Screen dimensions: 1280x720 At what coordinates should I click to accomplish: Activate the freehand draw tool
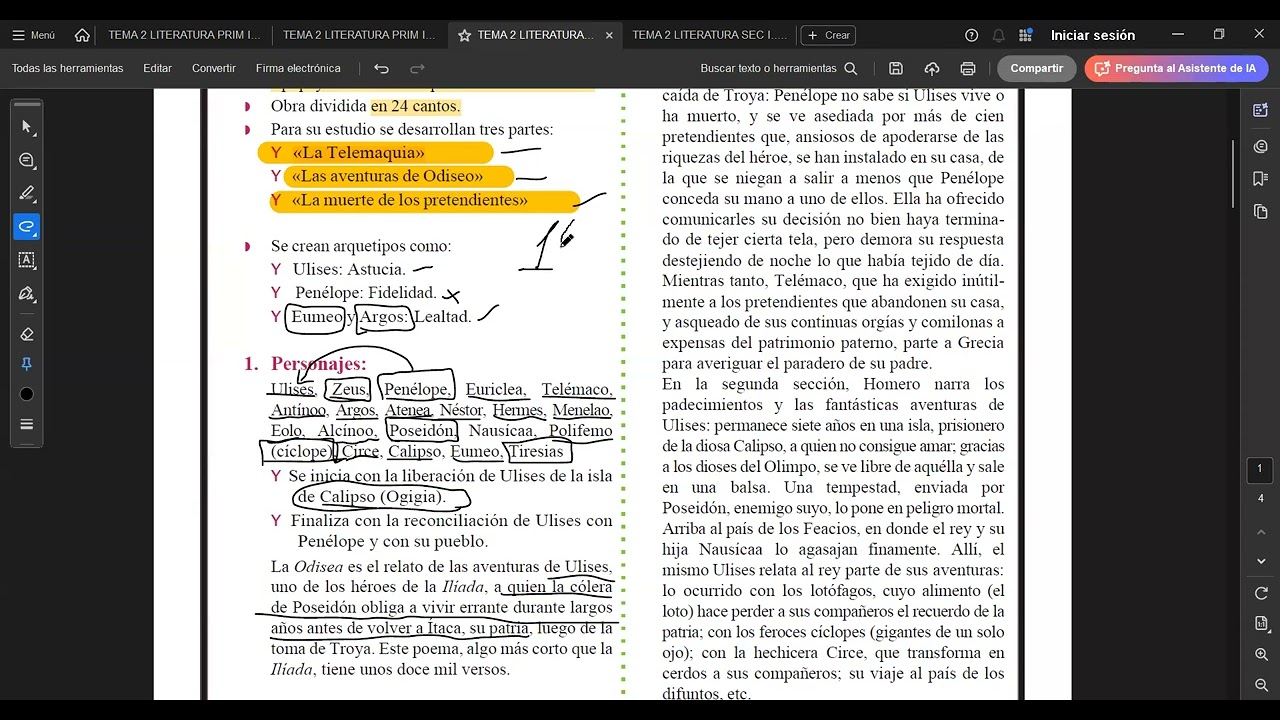point(27,226)
